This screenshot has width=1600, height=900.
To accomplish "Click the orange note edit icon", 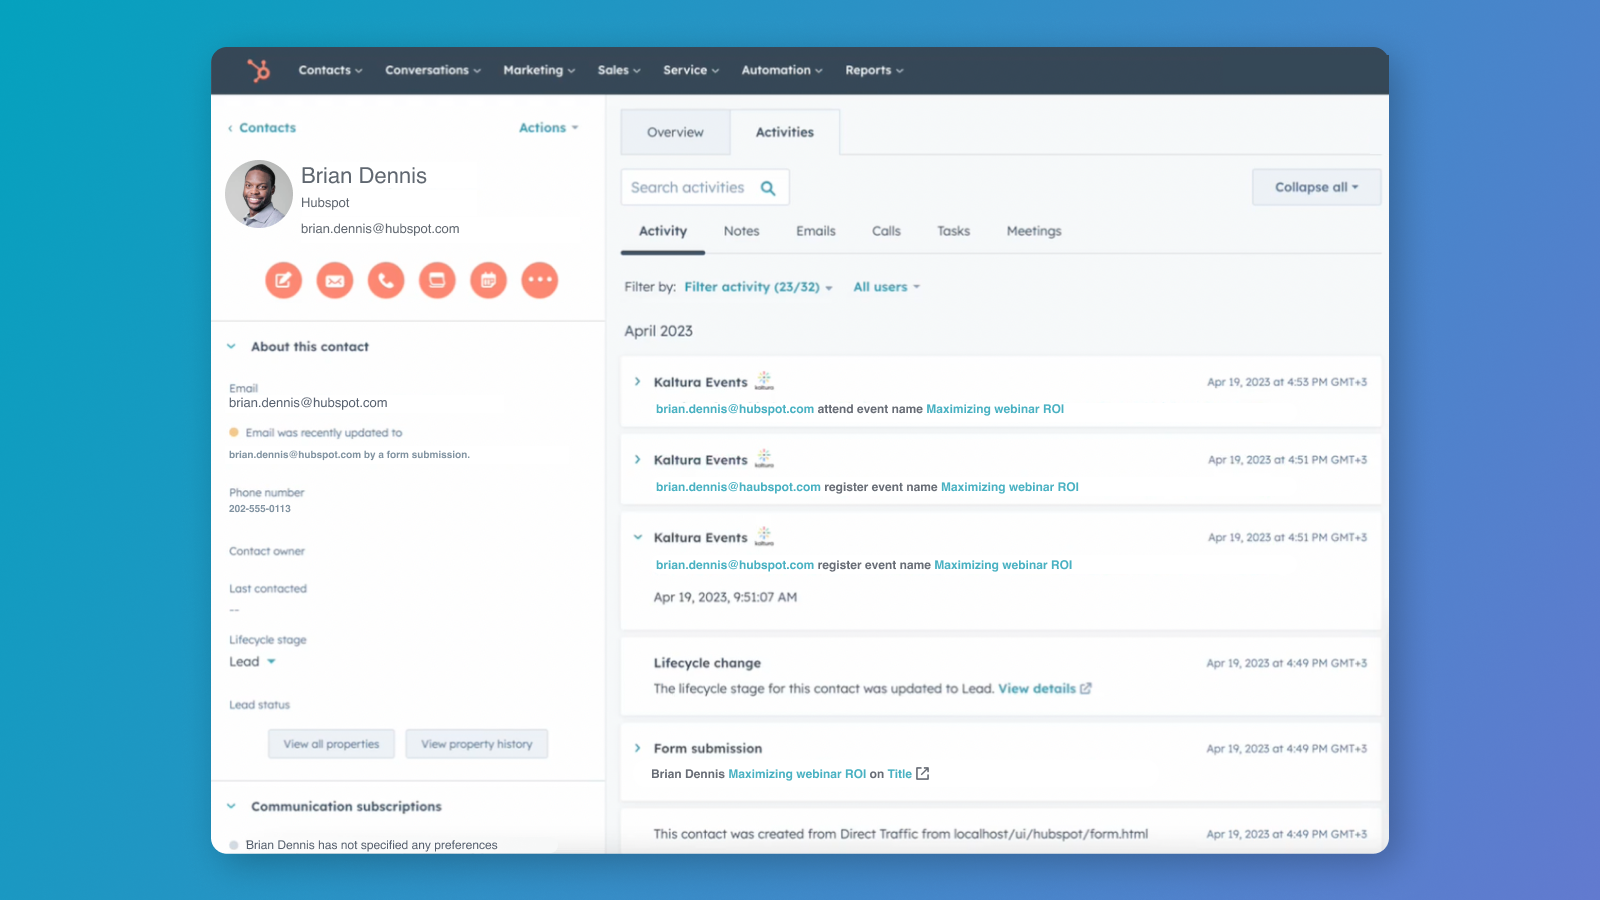I will (x=283, y=280).
